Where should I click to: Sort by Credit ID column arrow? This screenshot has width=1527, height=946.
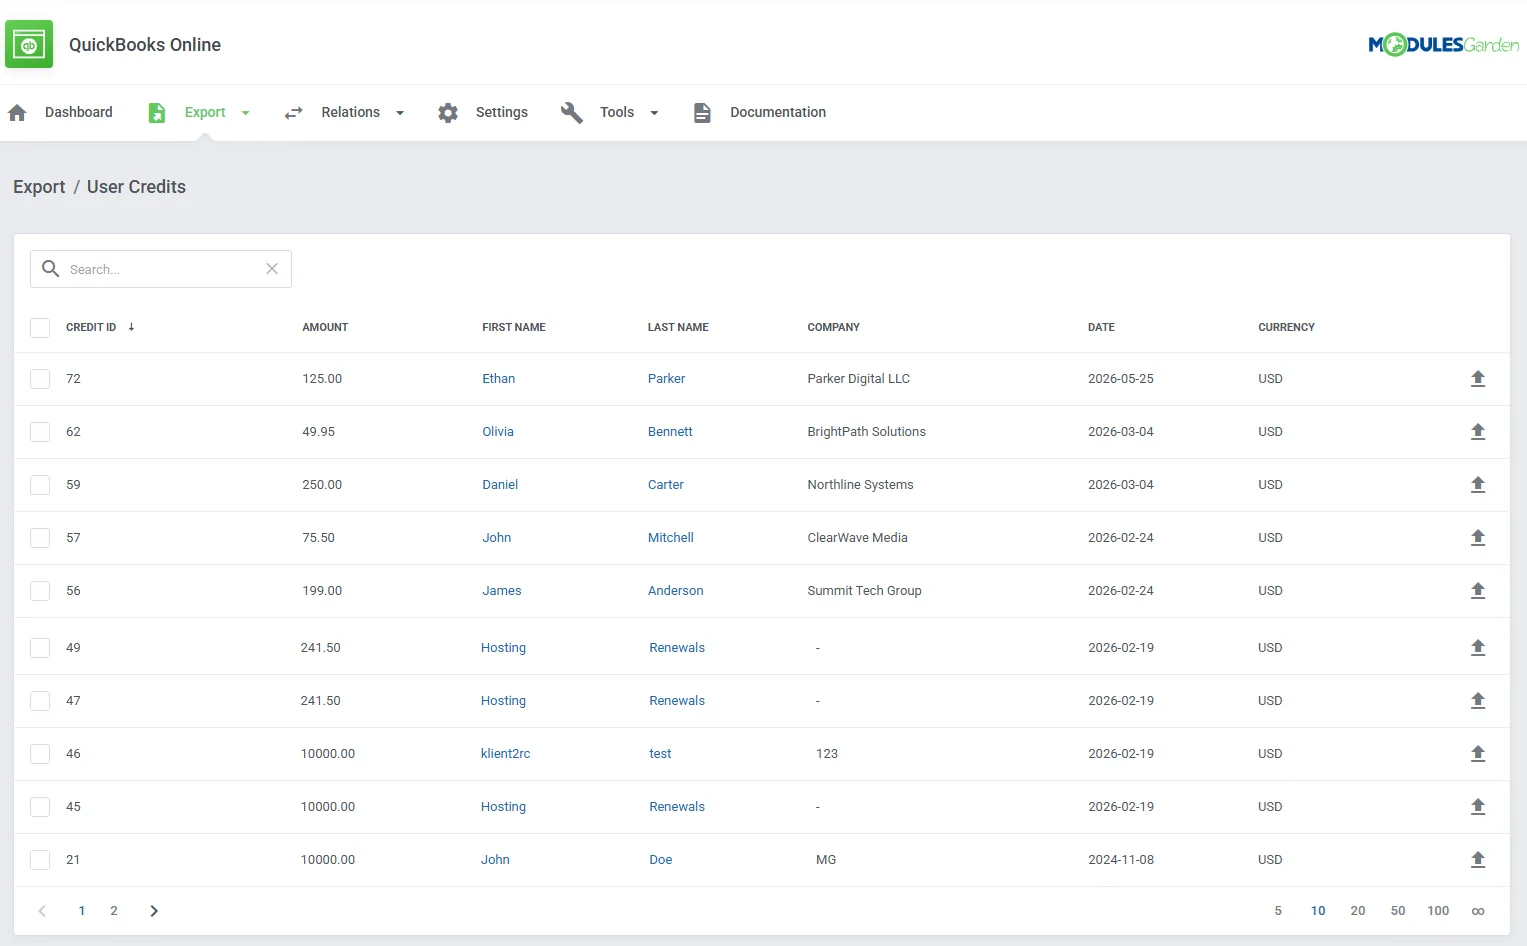(x=131, y=327)
